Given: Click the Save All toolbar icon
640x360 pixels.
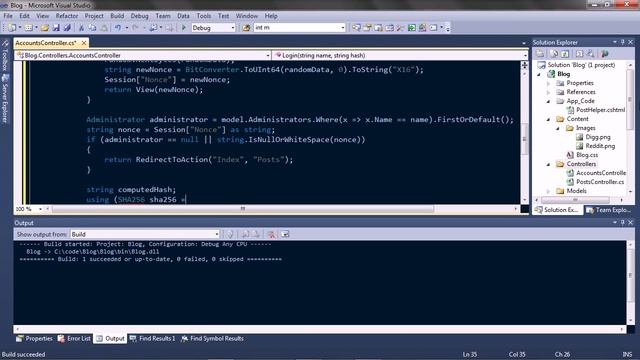Looking at the screenshot, I should coord(67,28).
